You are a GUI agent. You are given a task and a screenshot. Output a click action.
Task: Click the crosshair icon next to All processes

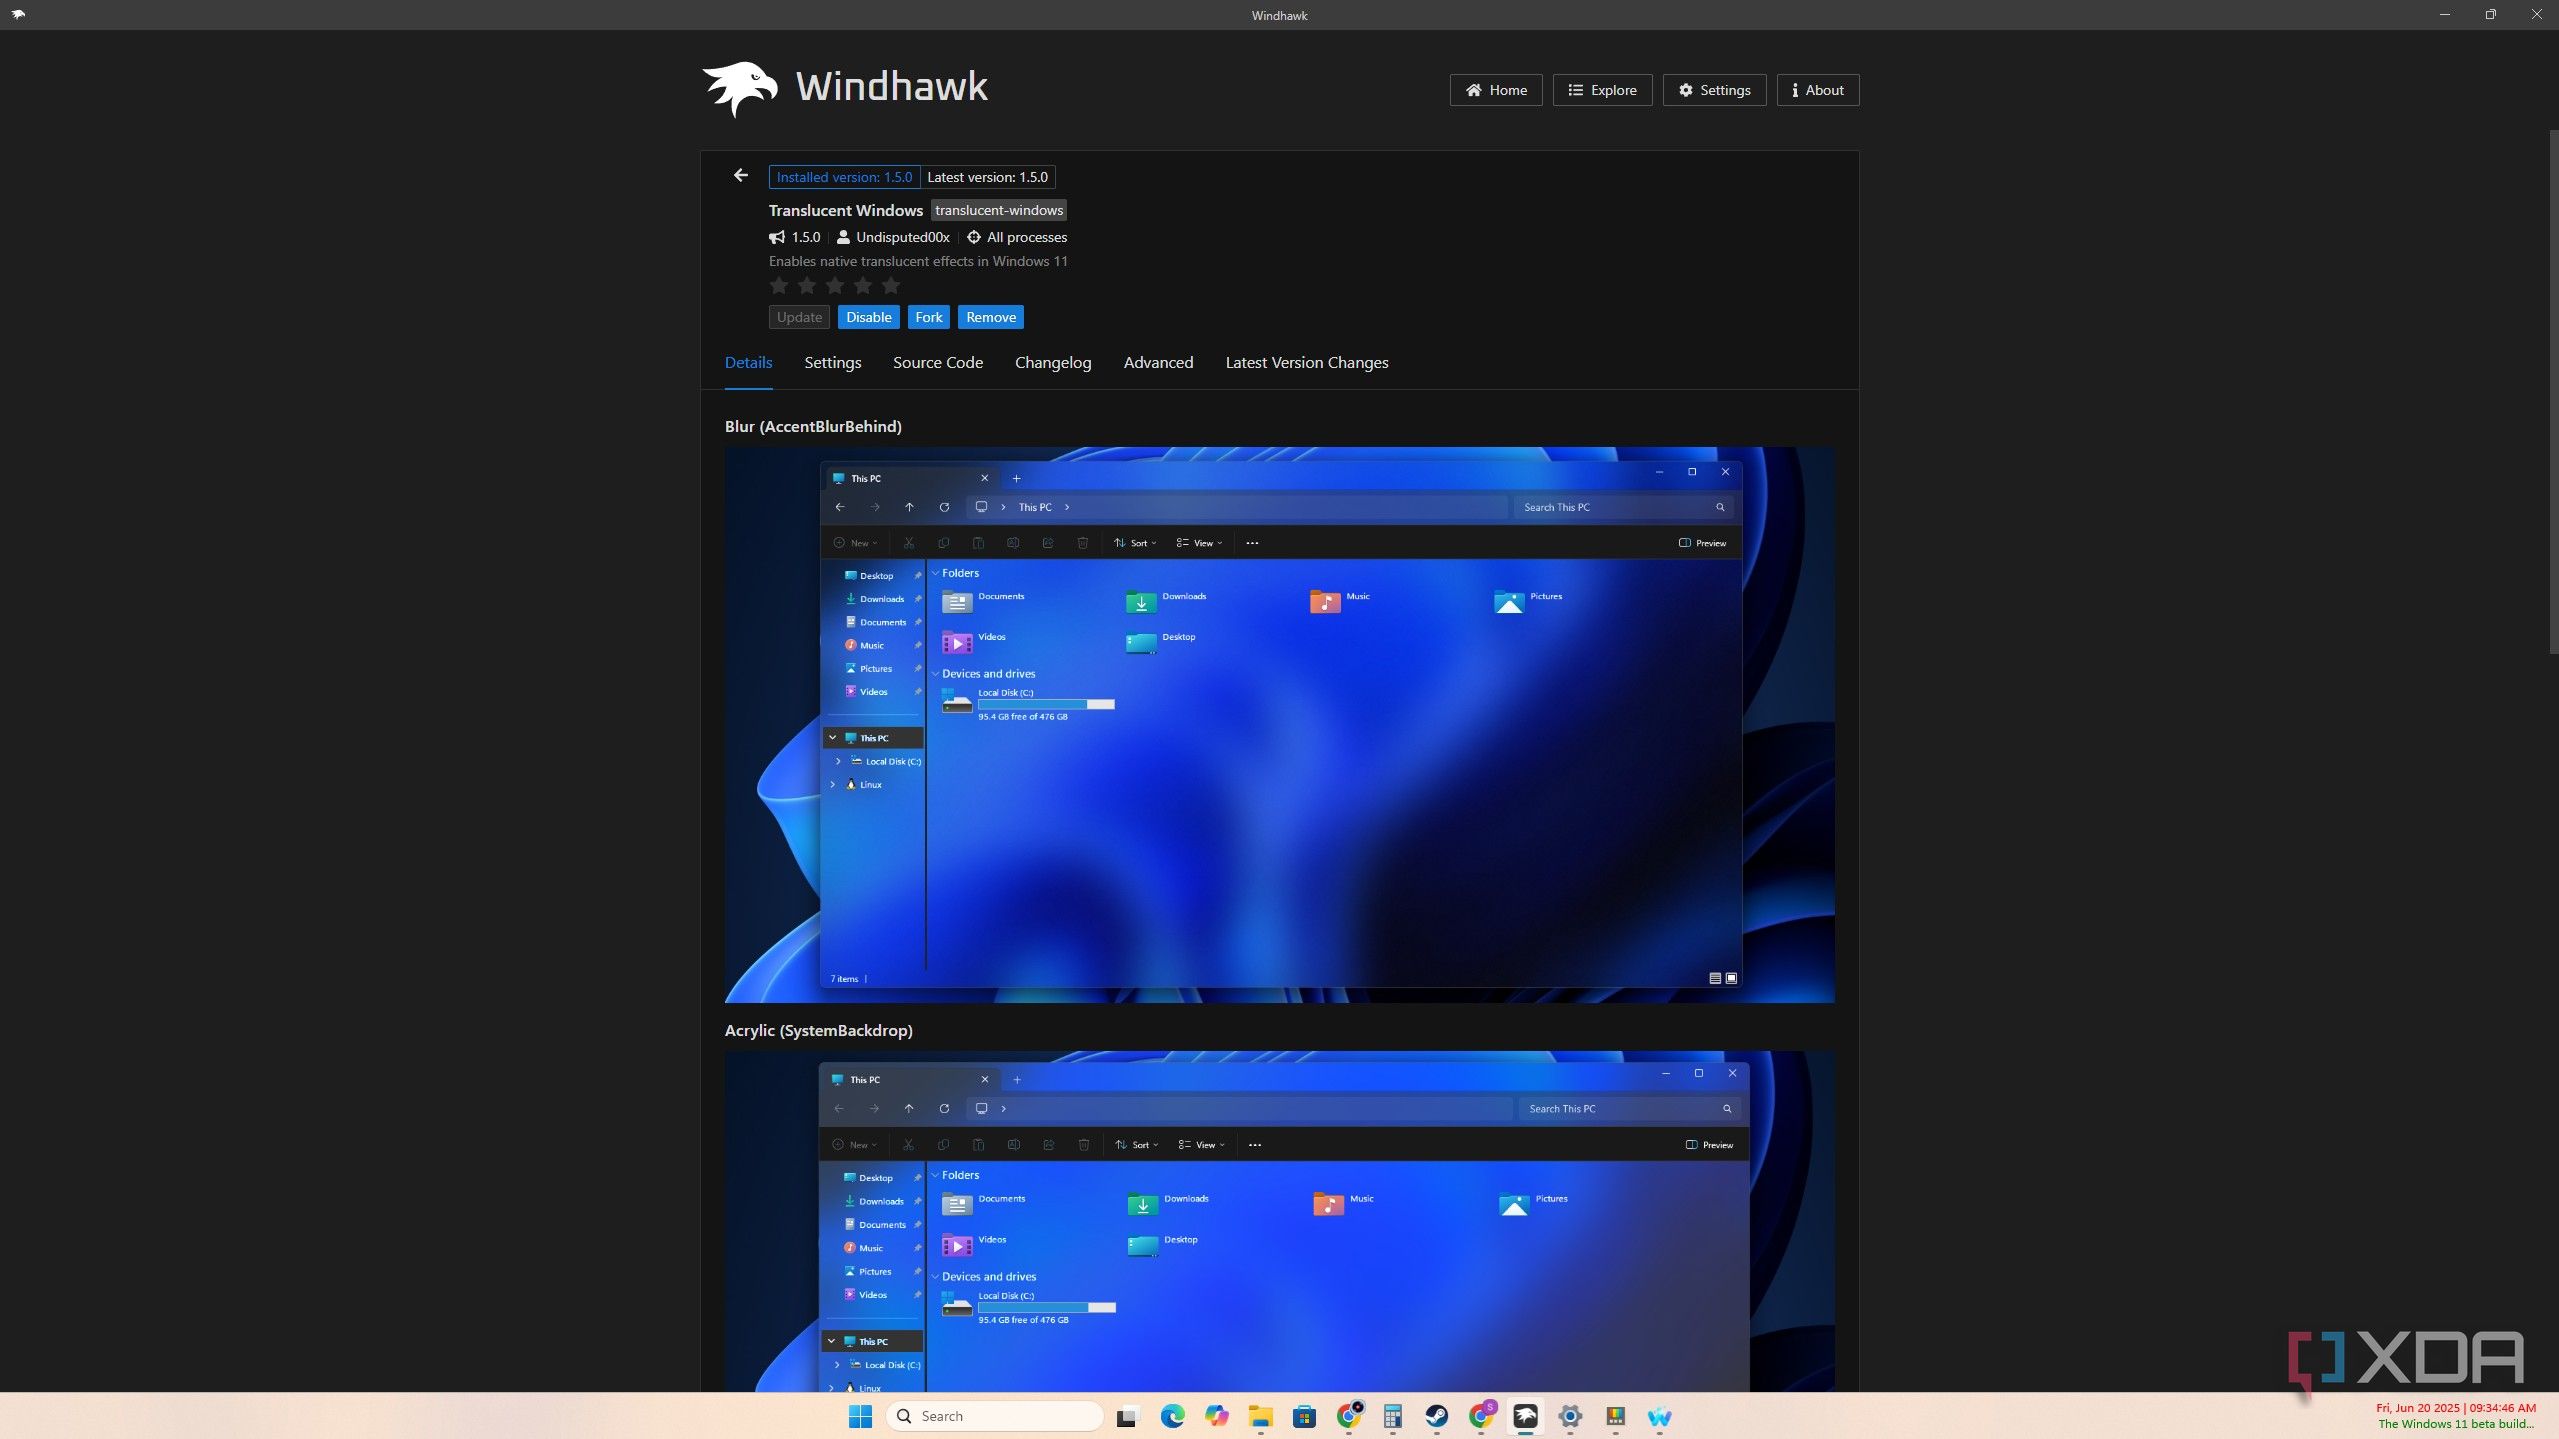click(x=973, y=238)
